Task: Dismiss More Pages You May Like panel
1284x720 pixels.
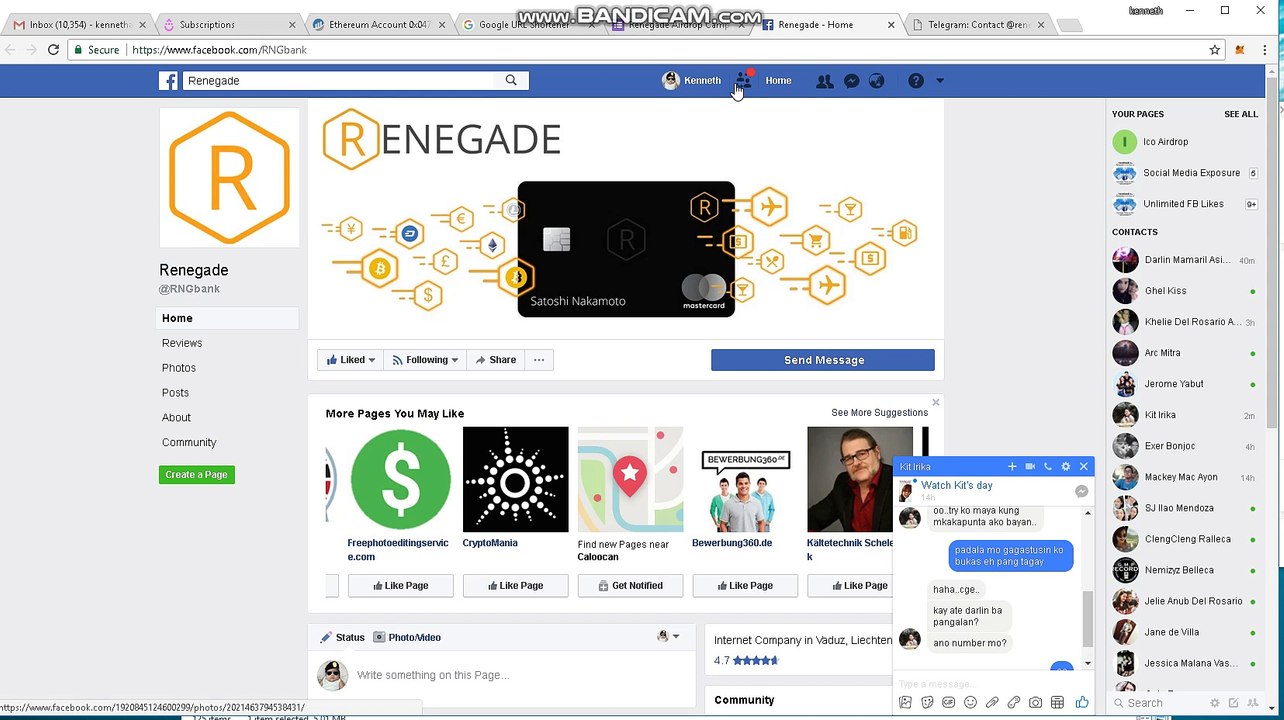Action: pyautogui.click(x=936, y=402)
